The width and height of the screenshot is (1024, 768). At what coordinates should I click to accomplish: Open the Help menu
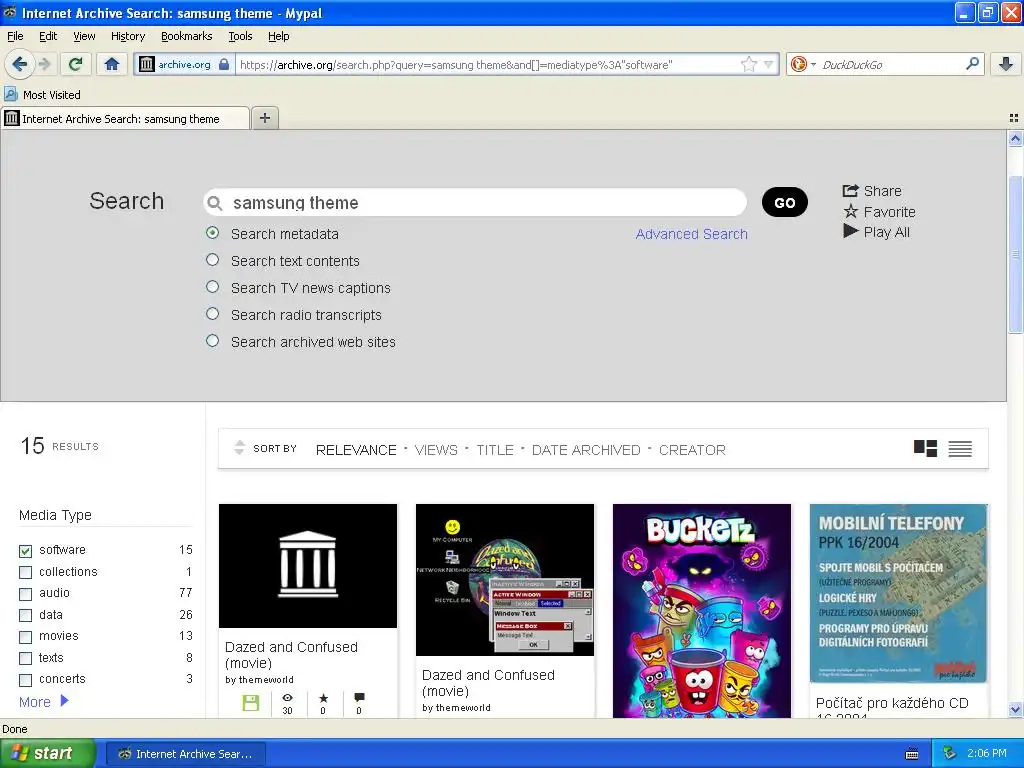tap(279, 36)
